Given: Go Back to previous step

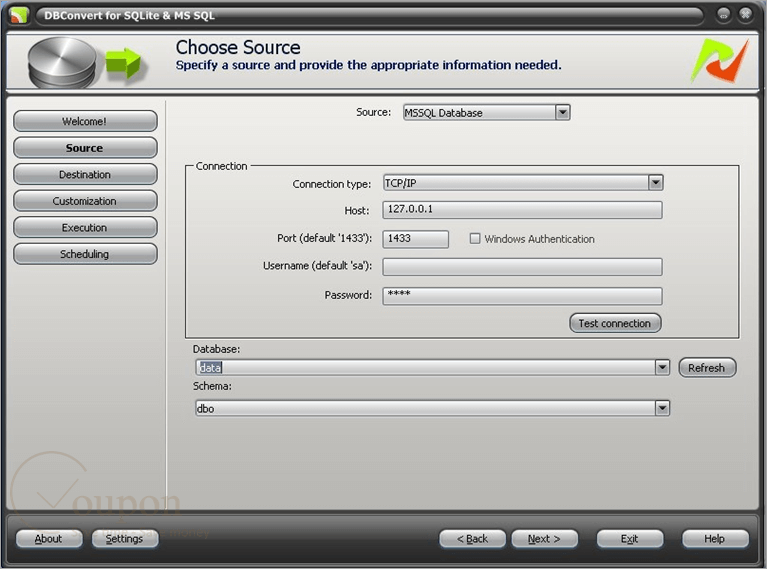Looking at the screenshot, I should pos(472,539).
